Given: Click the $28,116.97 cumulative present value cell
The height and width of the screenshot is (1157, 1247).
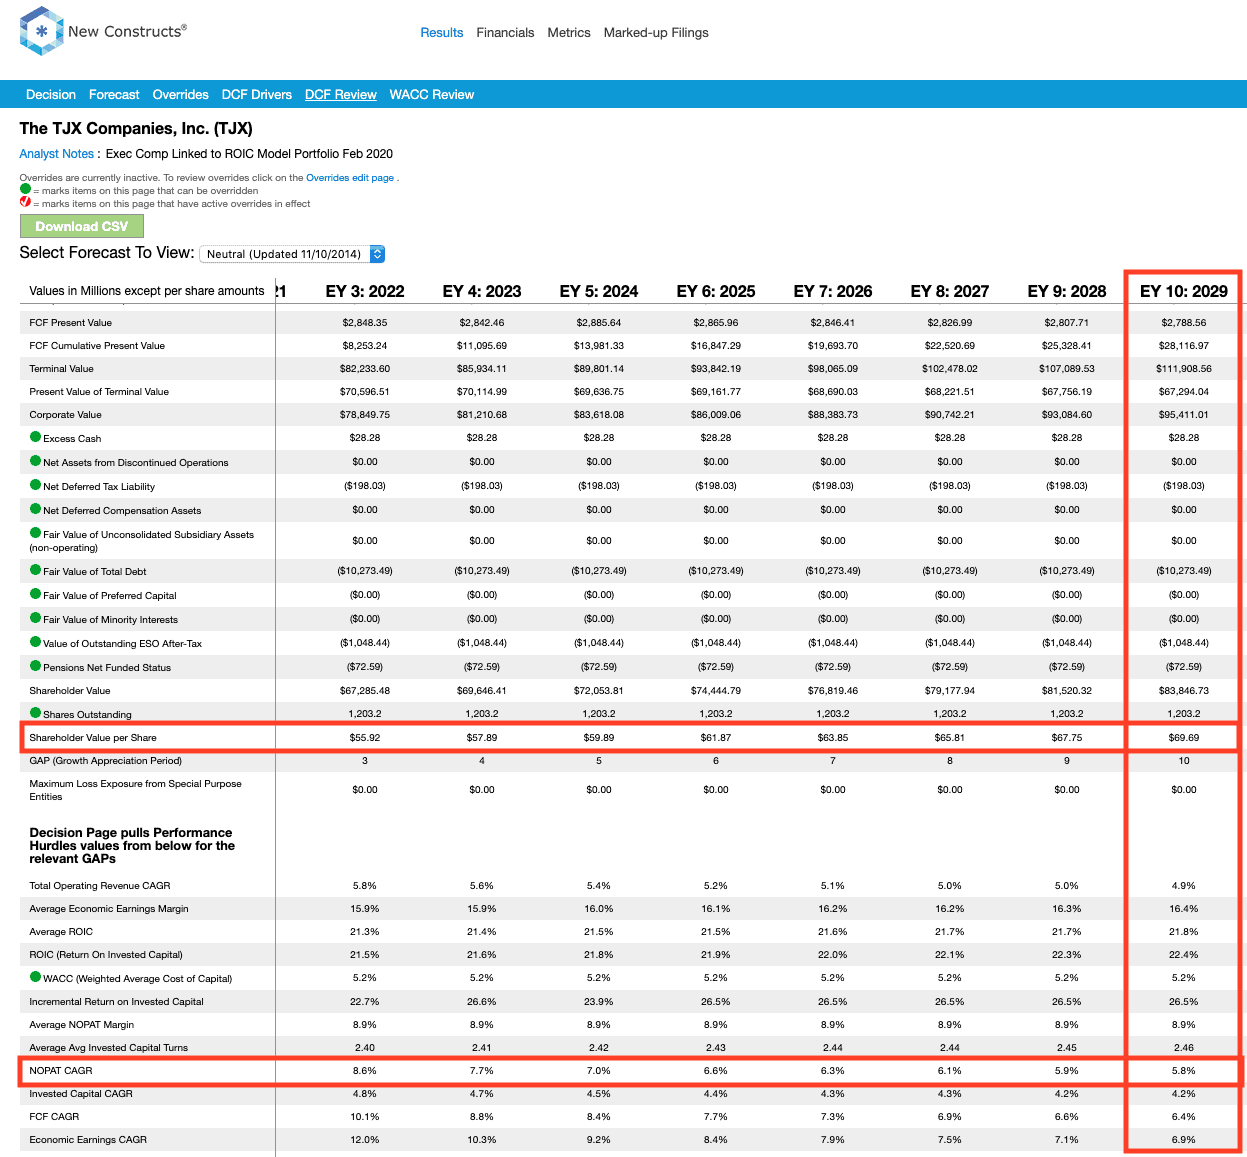Looking at the screenshot, I should coord(1184,346).
